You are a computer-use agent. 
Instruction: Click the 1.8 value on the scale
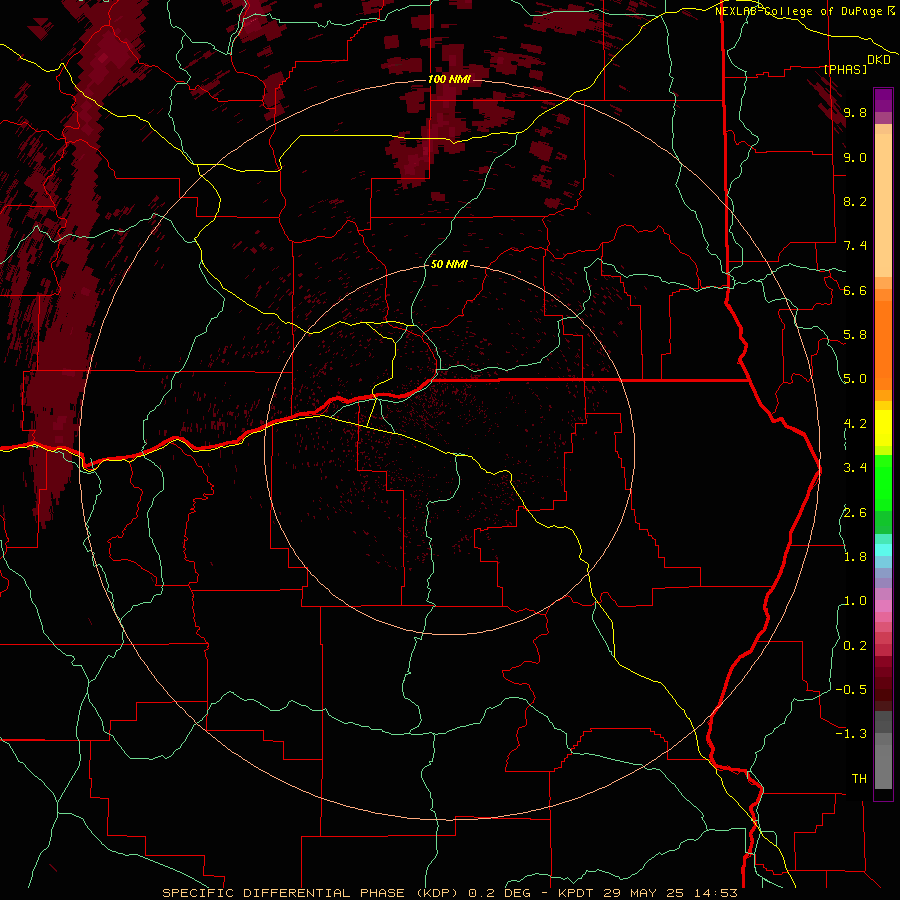coord(855,557)
